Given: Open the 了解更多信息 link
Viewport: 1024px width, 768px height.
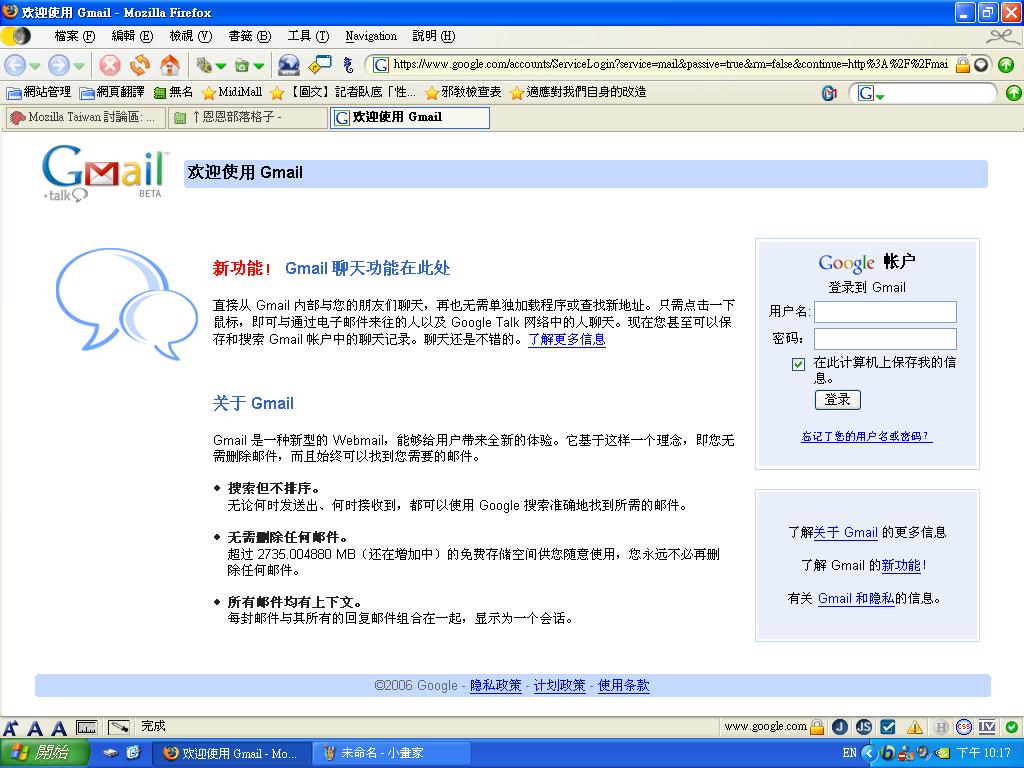Looking at the screenshot, I should (566, 340).
